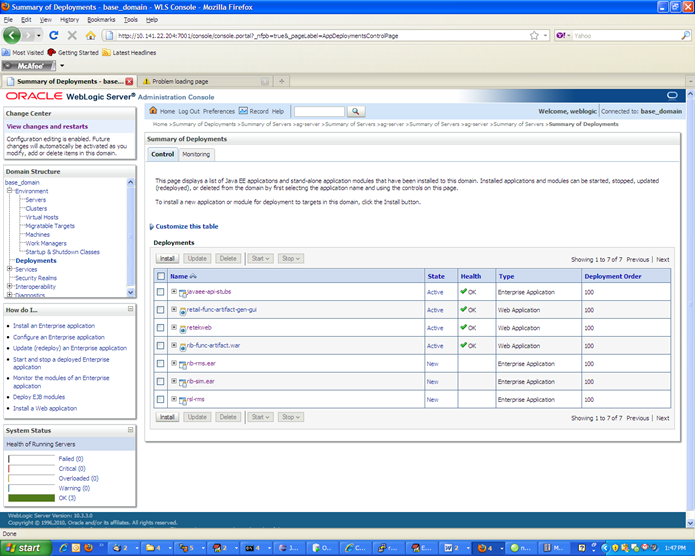Viewport: 696px width, 557px height.
Task: Click the retekweb web application icon
Action: click(x=182, y=329)
